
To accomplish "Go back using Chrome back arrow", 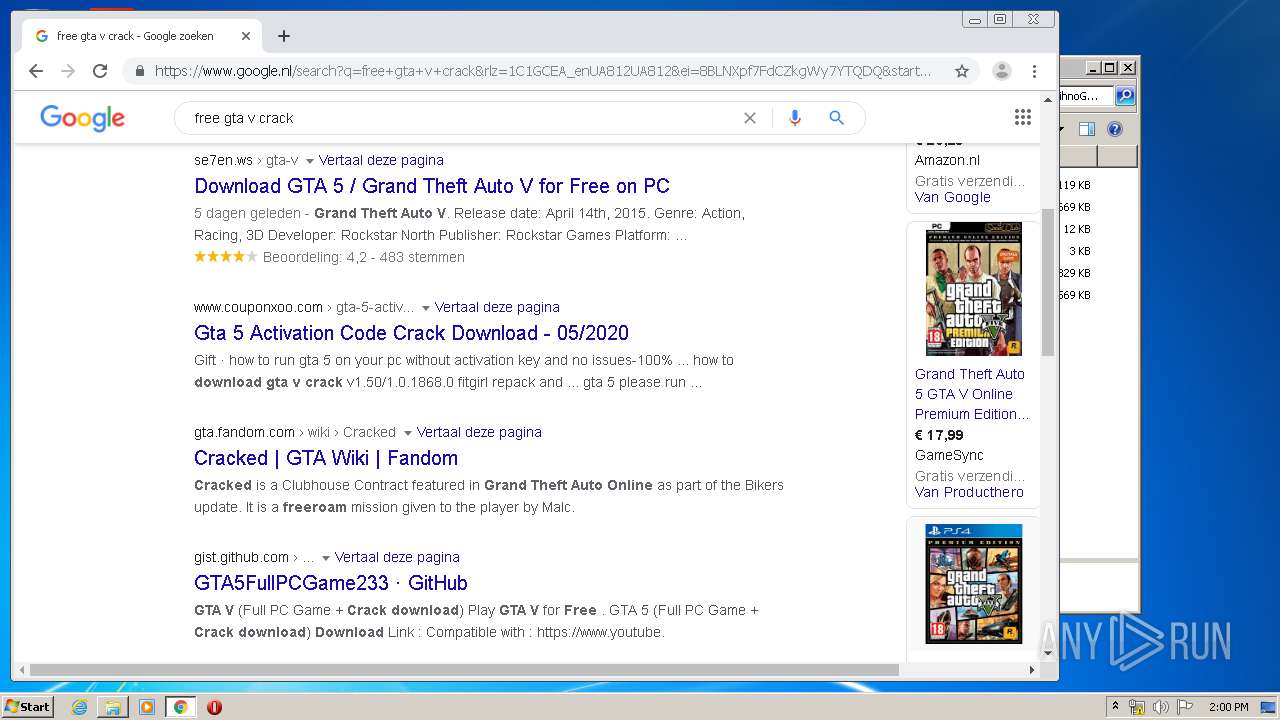I will click(36, 71).
